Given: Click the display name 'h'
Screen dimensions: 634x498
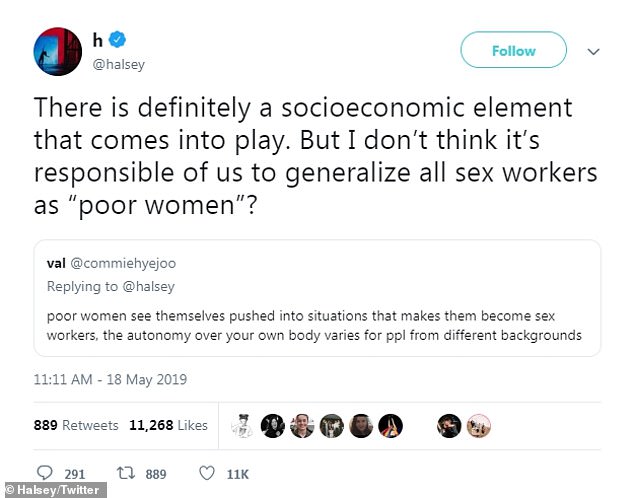Looking at the screenshot, I should [98, 41].
